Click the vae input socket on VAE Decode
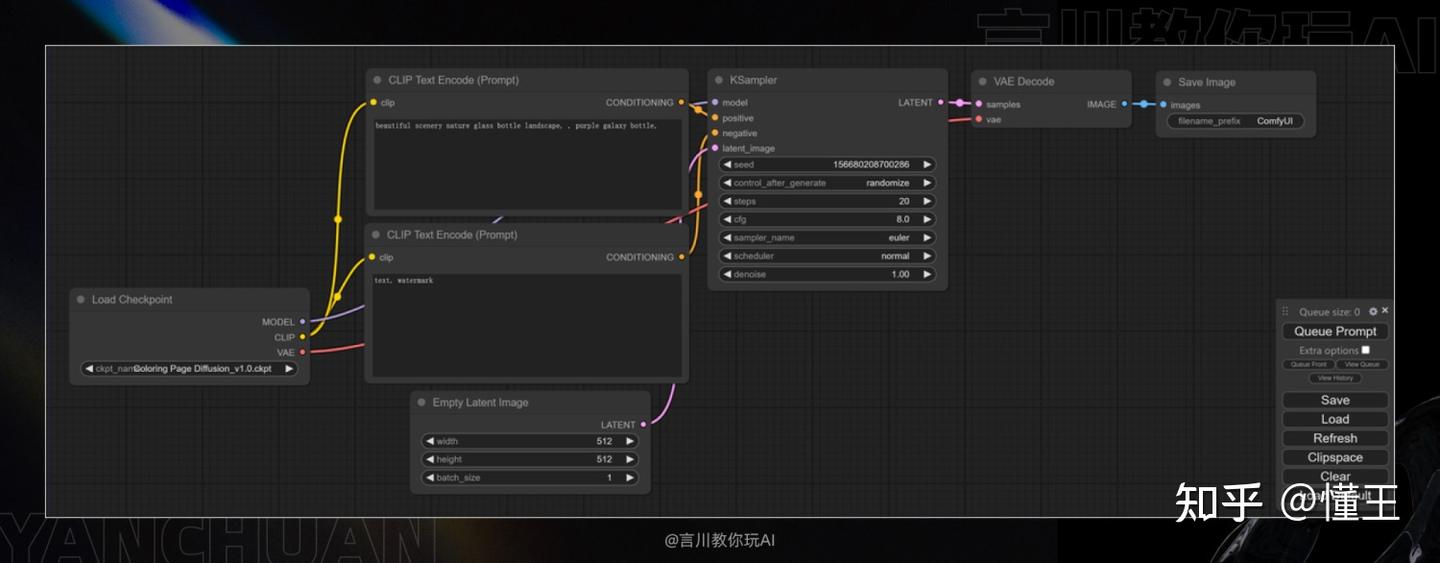 click(x=979, y=119)
